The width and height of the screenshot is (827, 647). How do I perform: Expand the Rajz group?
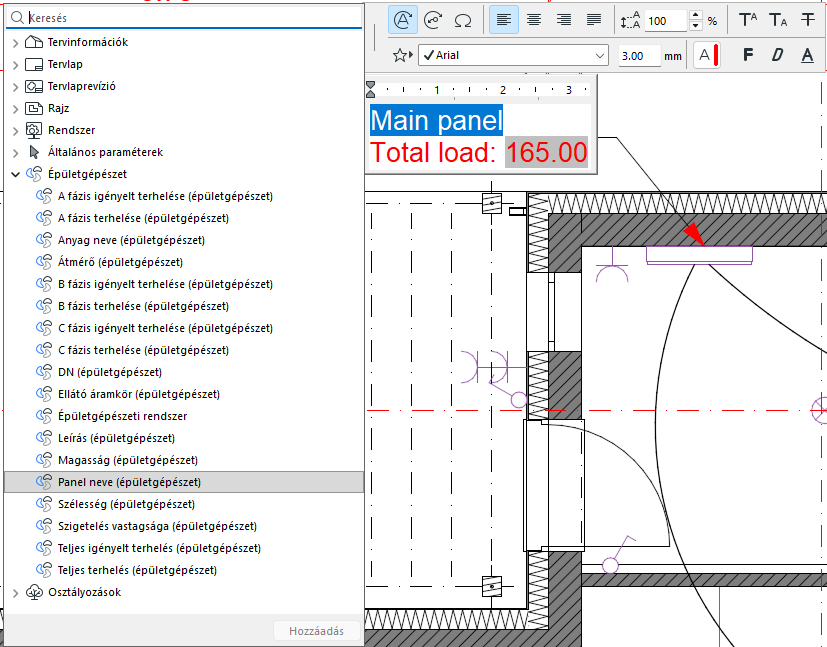tap(15, 109)
